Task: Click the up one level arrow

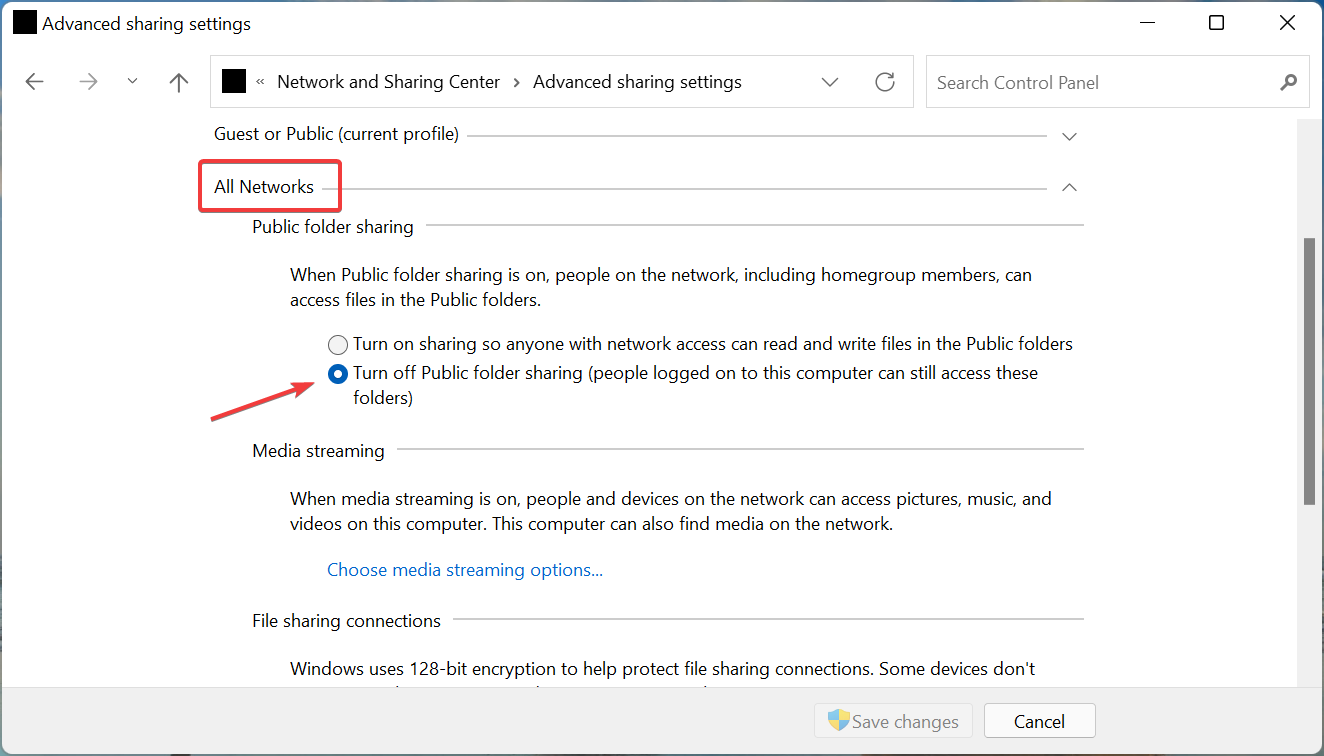Action: point(178,81)
